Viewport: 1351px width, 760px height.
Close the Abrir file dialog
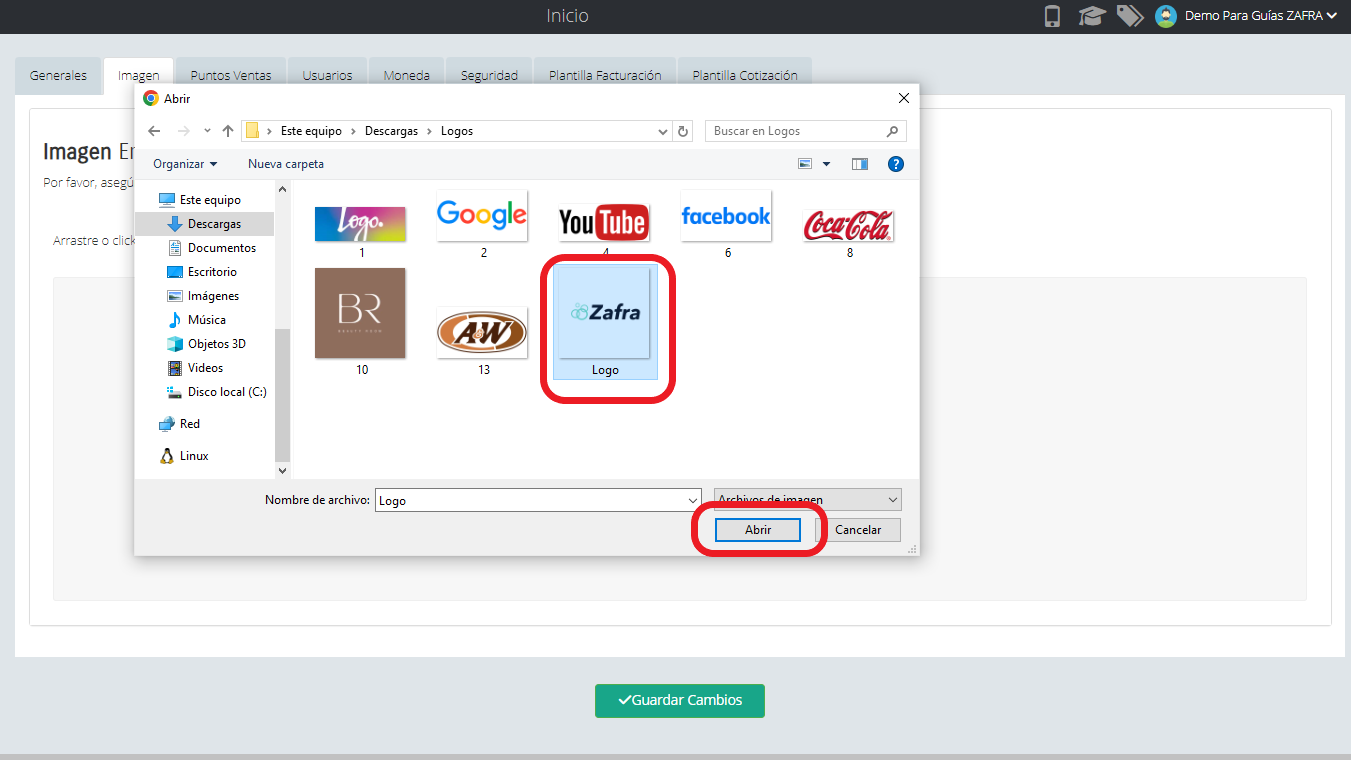(x=903, y=98)
